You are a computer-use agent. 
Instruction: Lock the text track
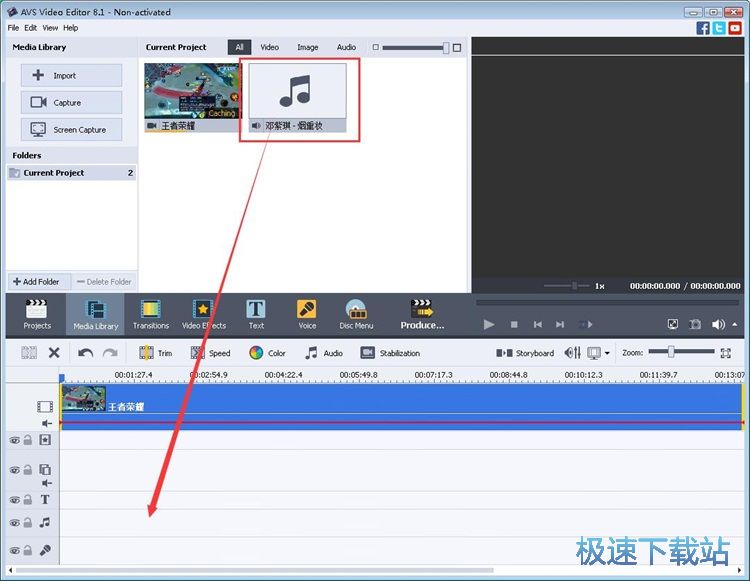tap(28, 500)
